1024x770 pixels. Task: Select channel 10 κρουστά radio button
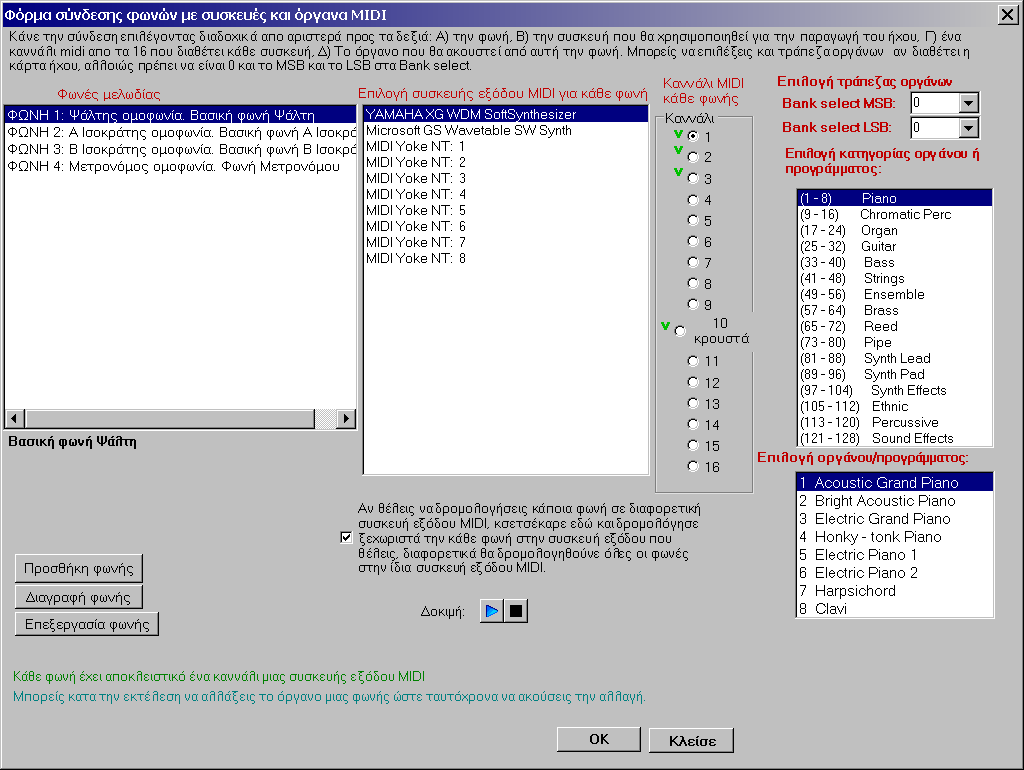click(x=681, y=331)
